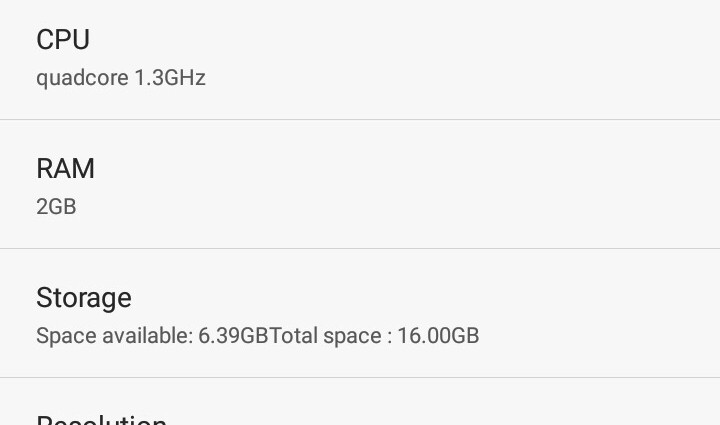Screen dimensions: 720x425
Task: Click the word quadcore under CPU
Action: 82,78
